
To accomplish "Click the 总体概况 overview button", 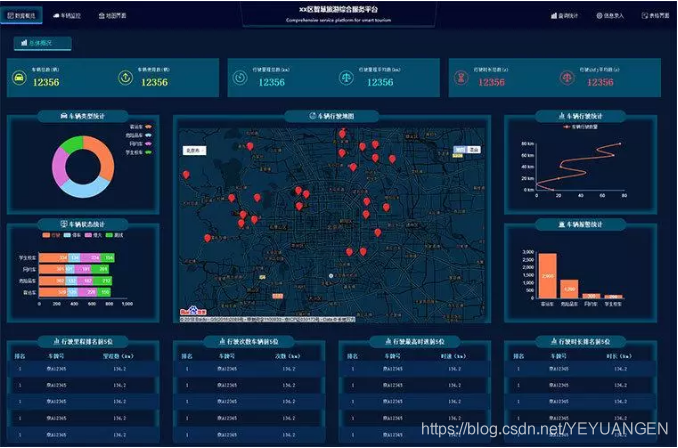I will [x=42, y=43].
